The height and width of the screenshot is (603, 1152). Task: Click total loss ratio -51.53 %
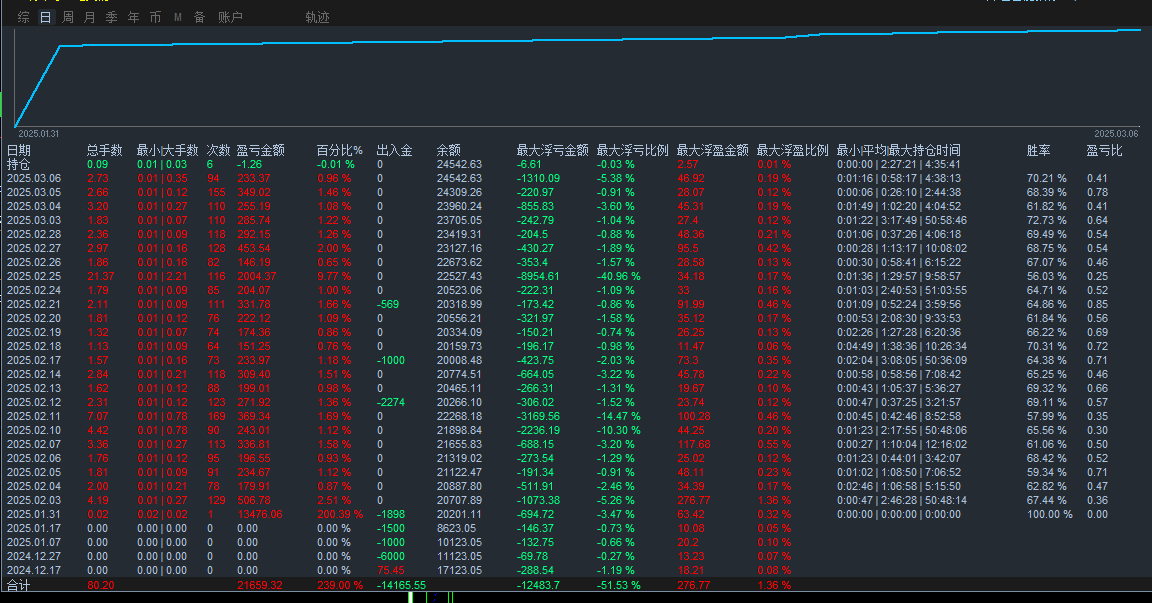tap(619, 585)
